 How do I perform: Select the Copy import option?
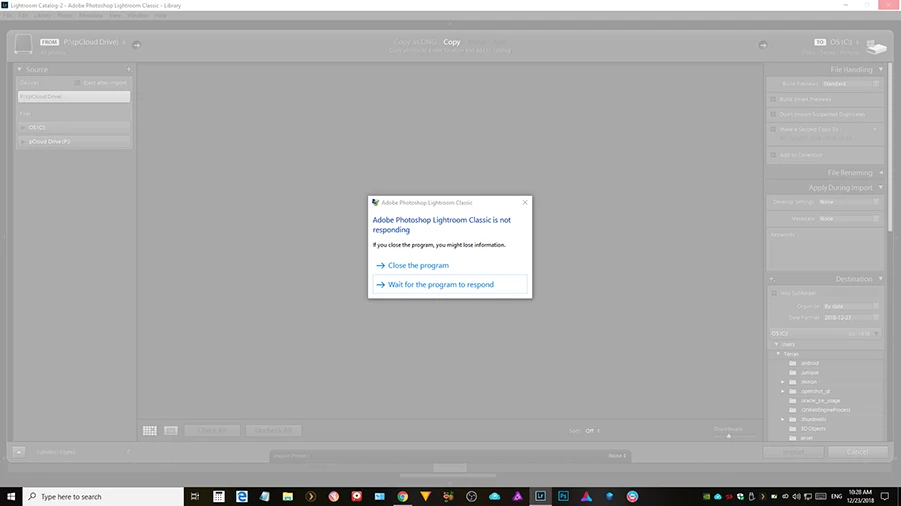tap(452, 42)
